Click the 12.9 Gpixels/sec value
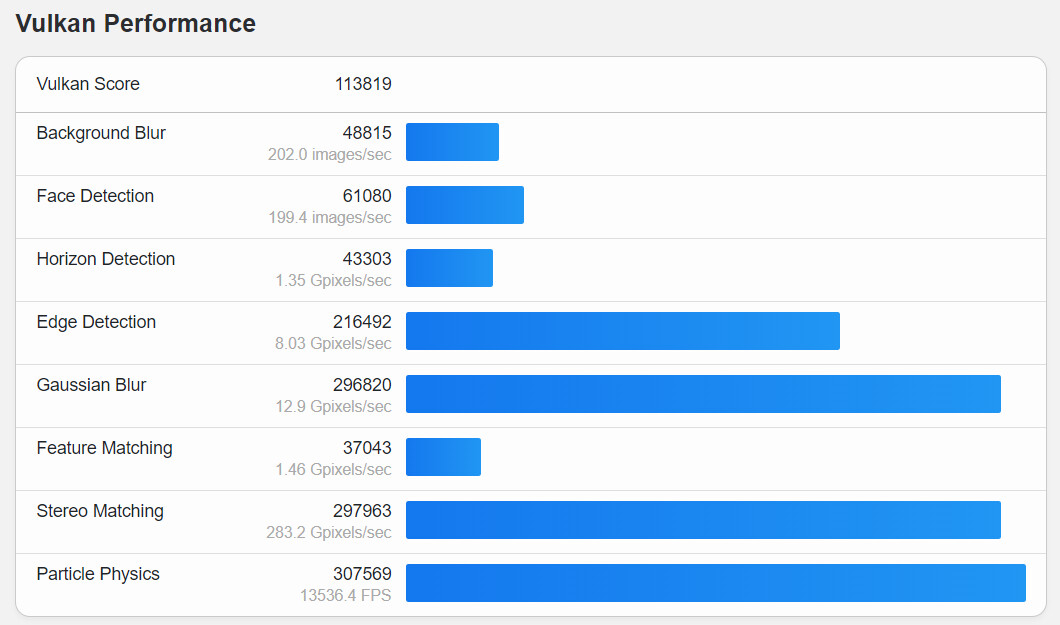This screenshot has height=625, width=1060. point(333,407)
